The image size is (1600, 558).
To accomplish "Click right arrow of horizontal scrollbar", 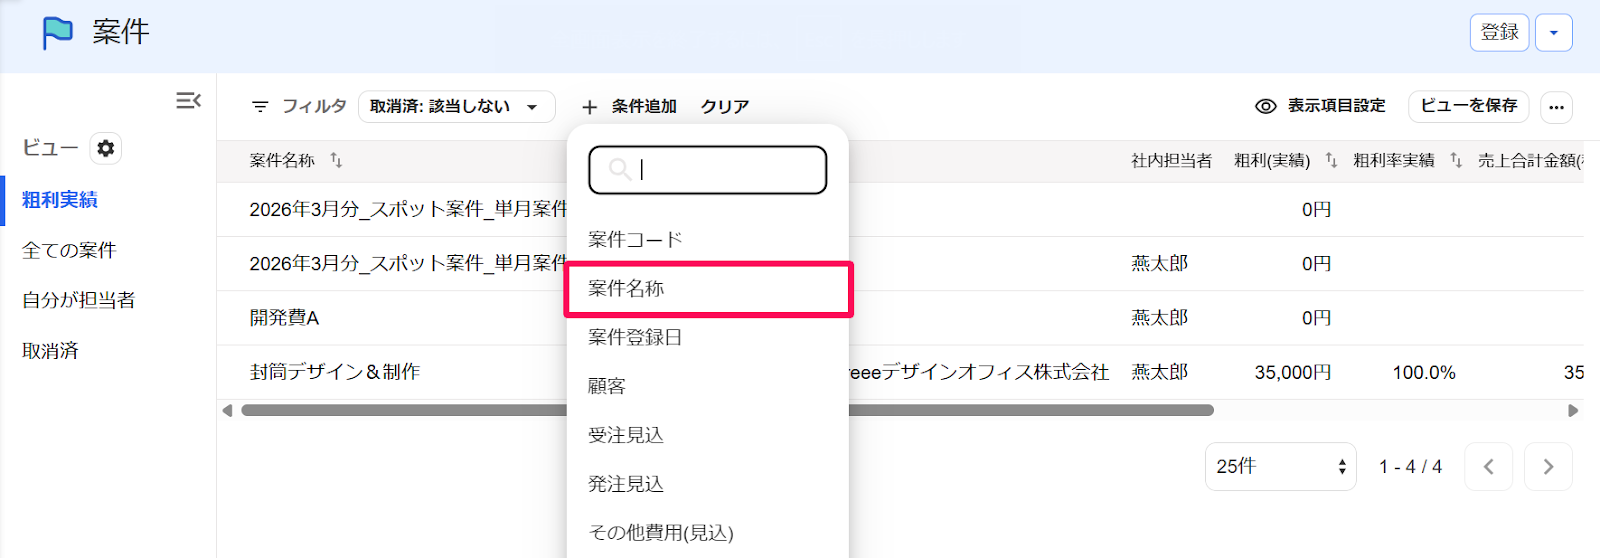I will click(1573, 410).
